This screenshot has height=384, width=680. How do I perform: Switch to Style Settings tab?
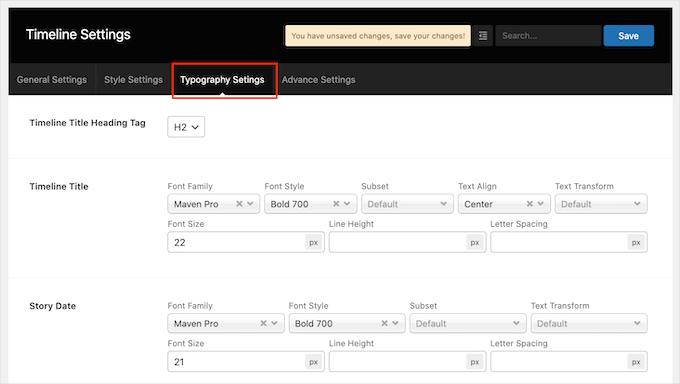pos(133,79)
